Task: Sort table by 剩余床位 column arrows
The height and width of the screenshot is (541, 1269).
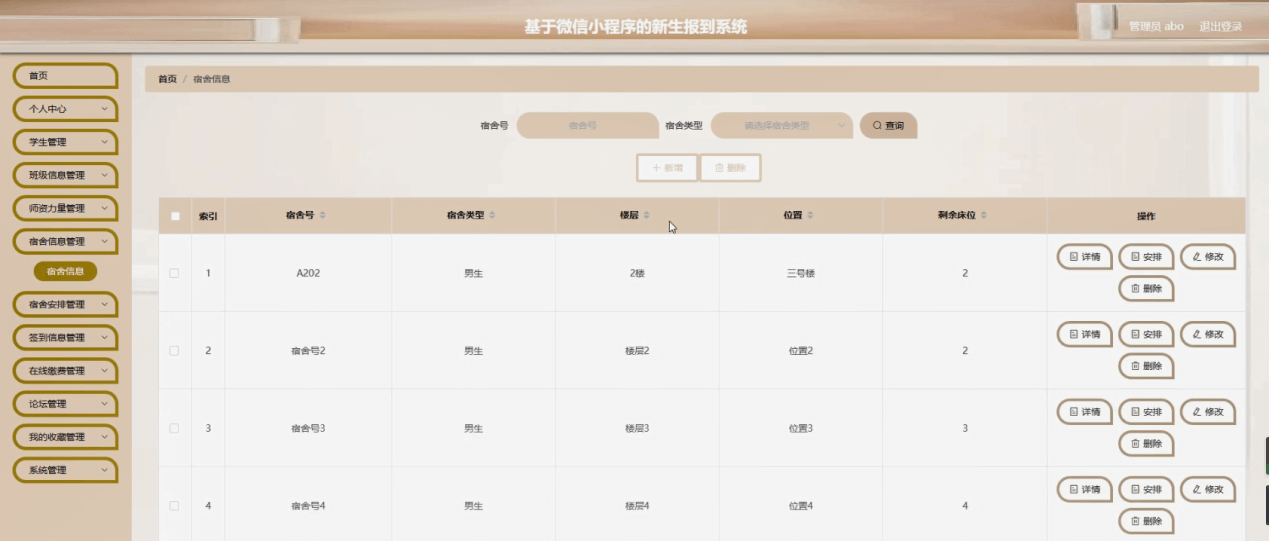Action: point(984,216)
